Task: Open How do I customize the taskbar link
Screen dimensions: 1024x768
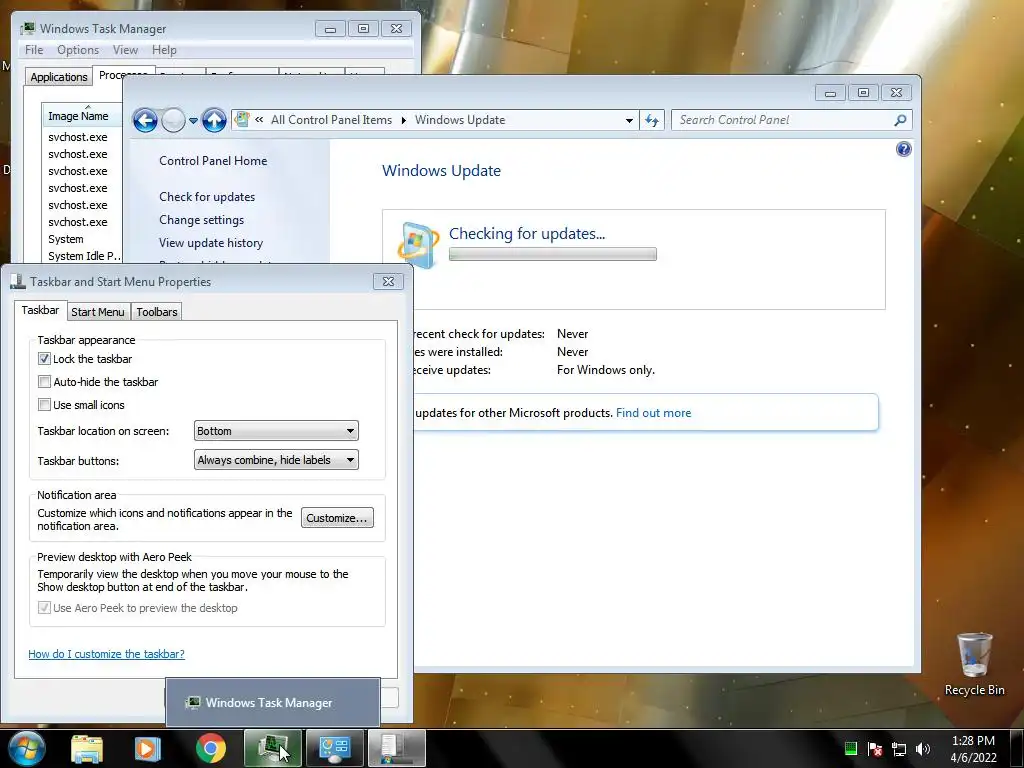Action: 106,654
